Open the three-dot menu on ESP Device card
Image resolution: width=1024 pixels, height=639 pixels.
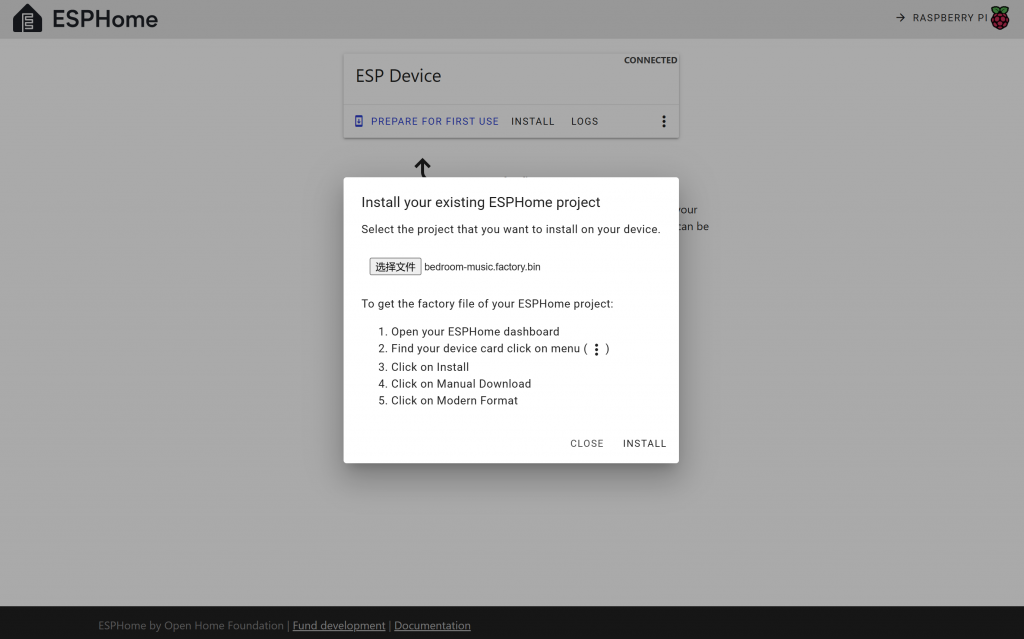click(663, 121)
